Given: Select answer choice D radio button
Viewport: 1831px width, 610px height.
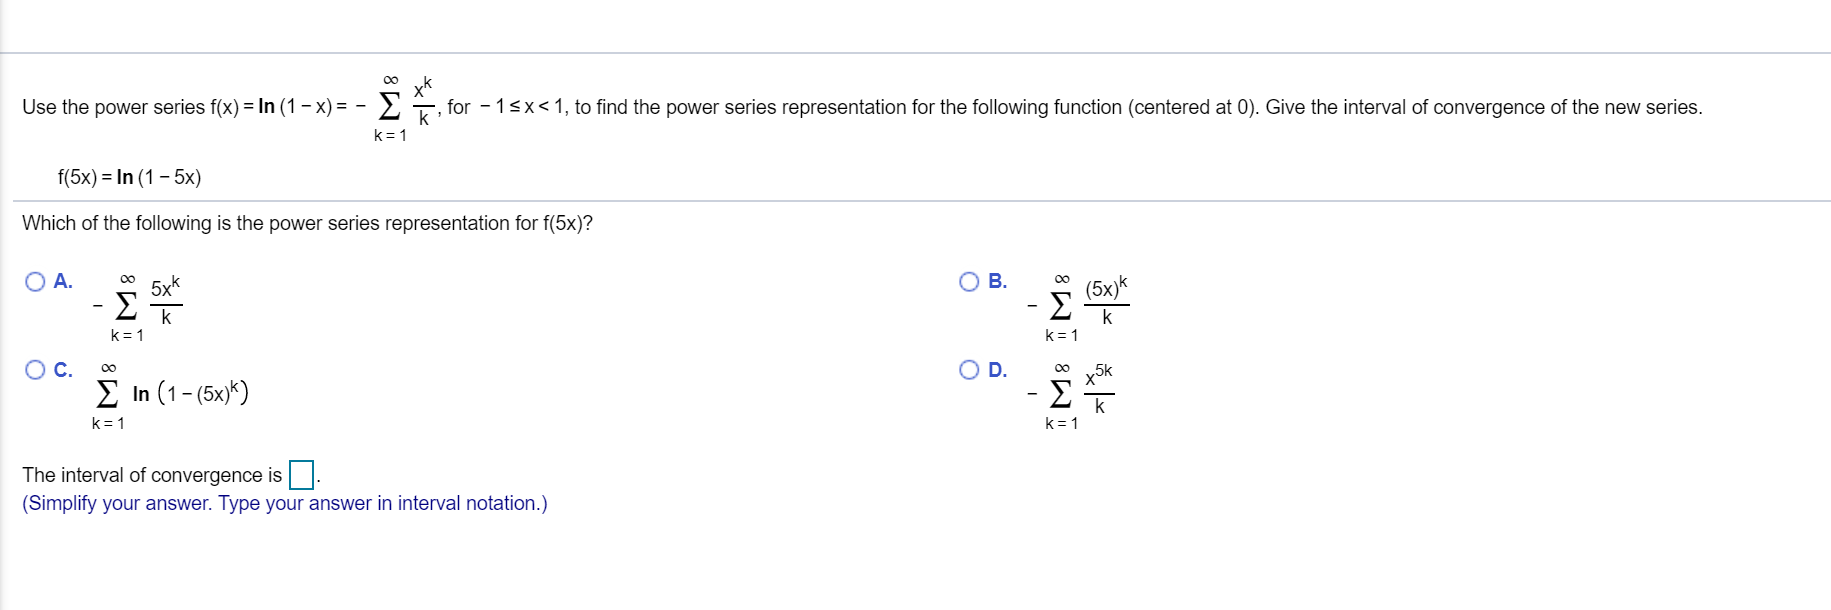Looking at the screenshot, I should pos(969,370).
